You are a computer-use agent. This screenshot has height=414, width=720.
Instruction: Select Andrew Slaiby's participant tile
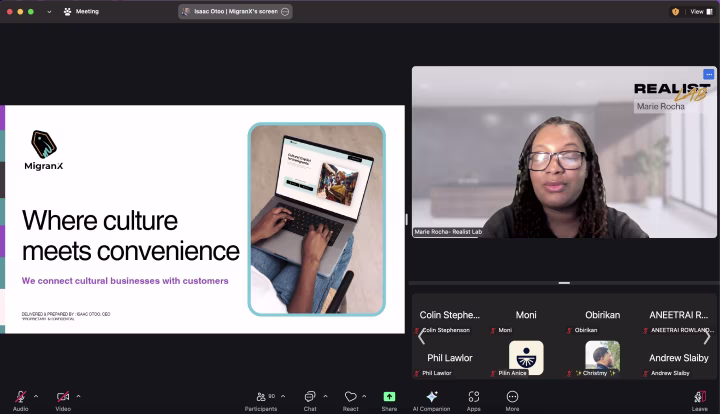(679, 358)
